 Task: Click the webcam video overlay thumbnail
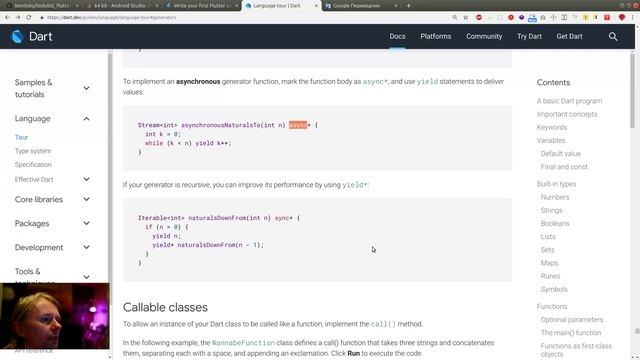coord(55,316)
